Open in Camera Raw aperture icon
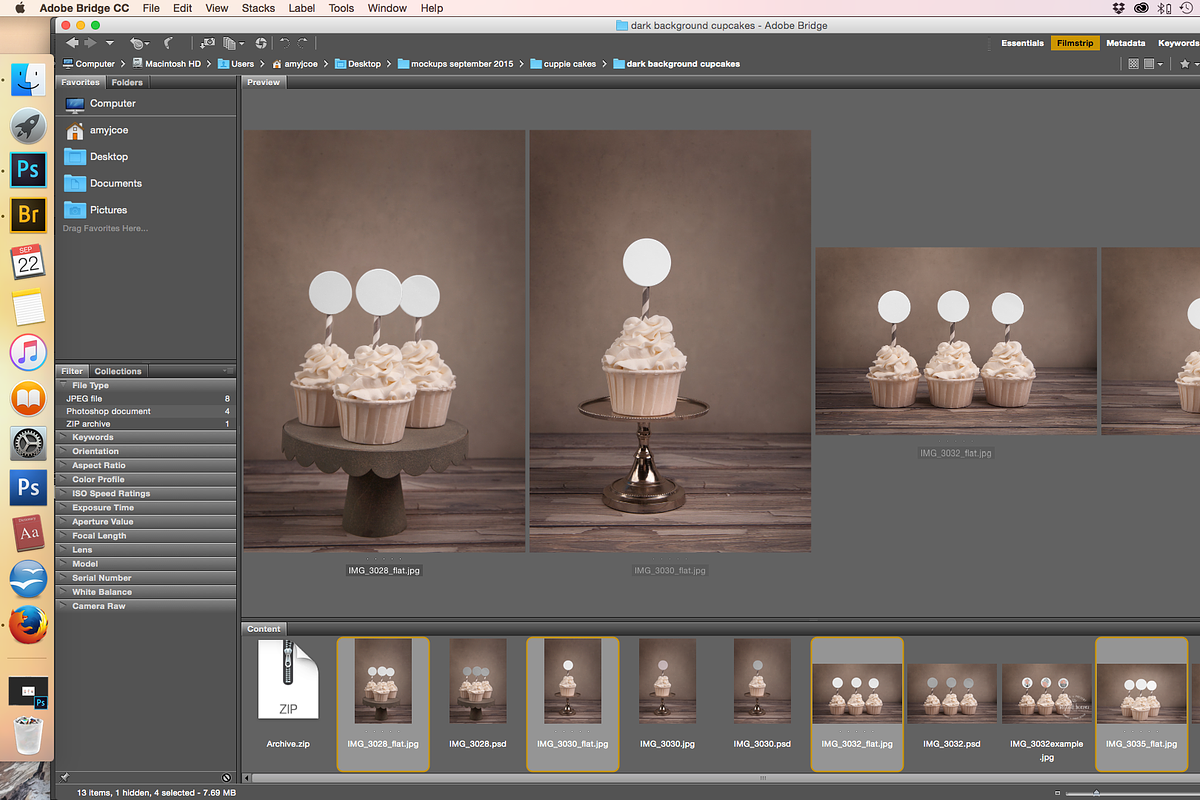 [261, 43]
